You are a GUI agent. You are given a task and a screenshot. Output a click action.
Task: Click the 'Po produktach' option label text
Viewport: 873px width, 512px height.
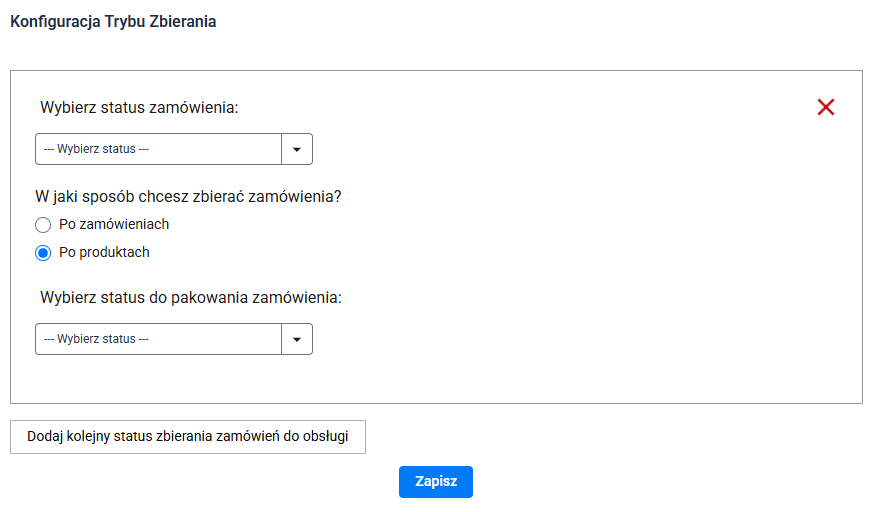[x=104, y=253]
